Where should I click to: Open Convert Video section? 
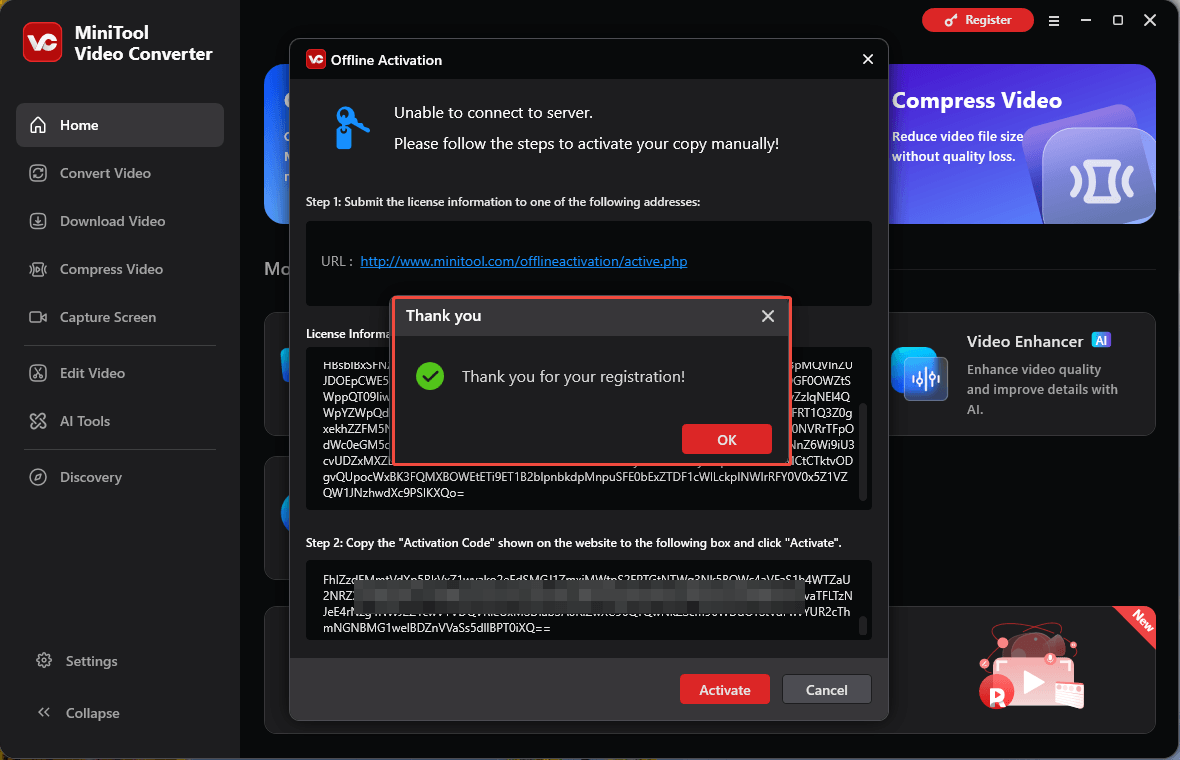coord(120,173)
